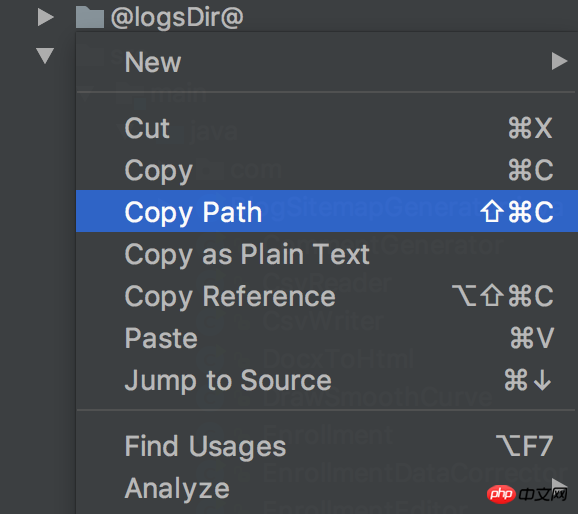Click the 中文网 watermark text
The image size is (578, 514).
543,495
